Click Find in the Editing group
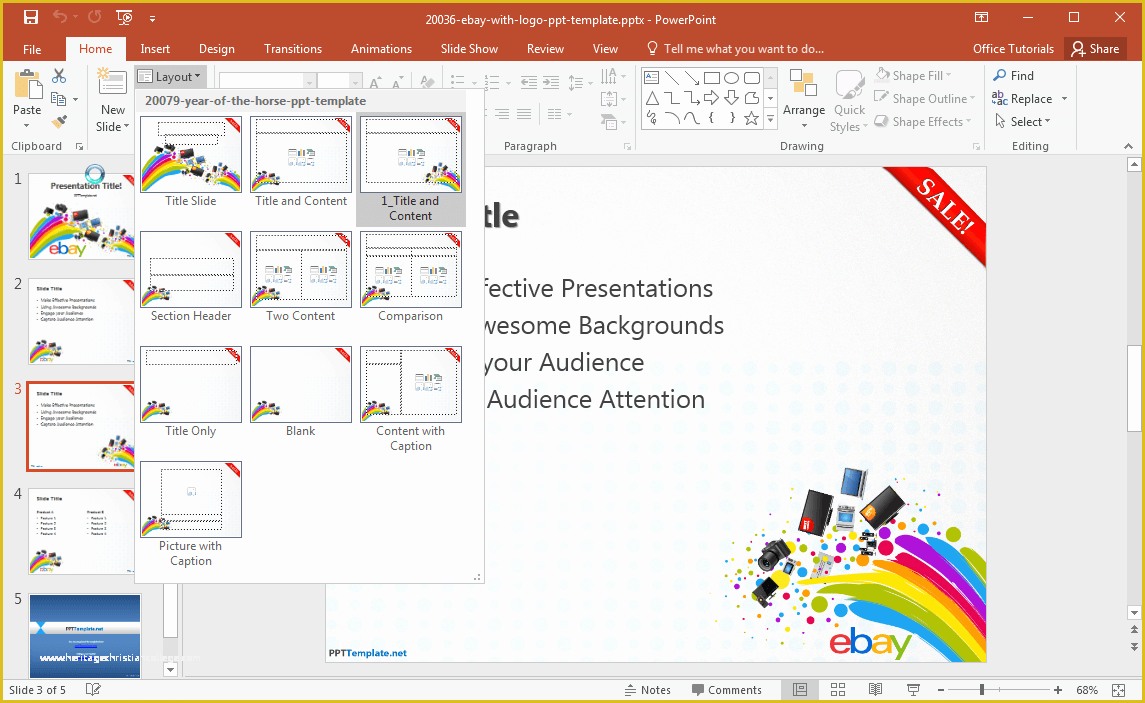The width and height of the screenshot is (1145, 703). (x=1013, y=75)
